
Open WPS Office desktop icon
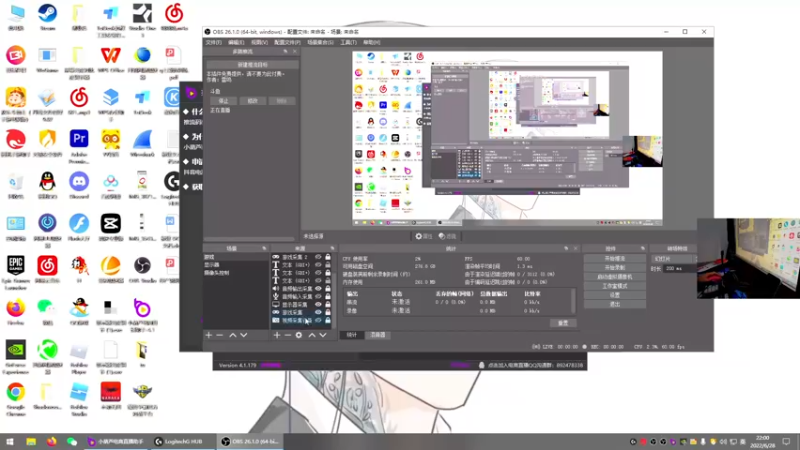pos(111,59)
